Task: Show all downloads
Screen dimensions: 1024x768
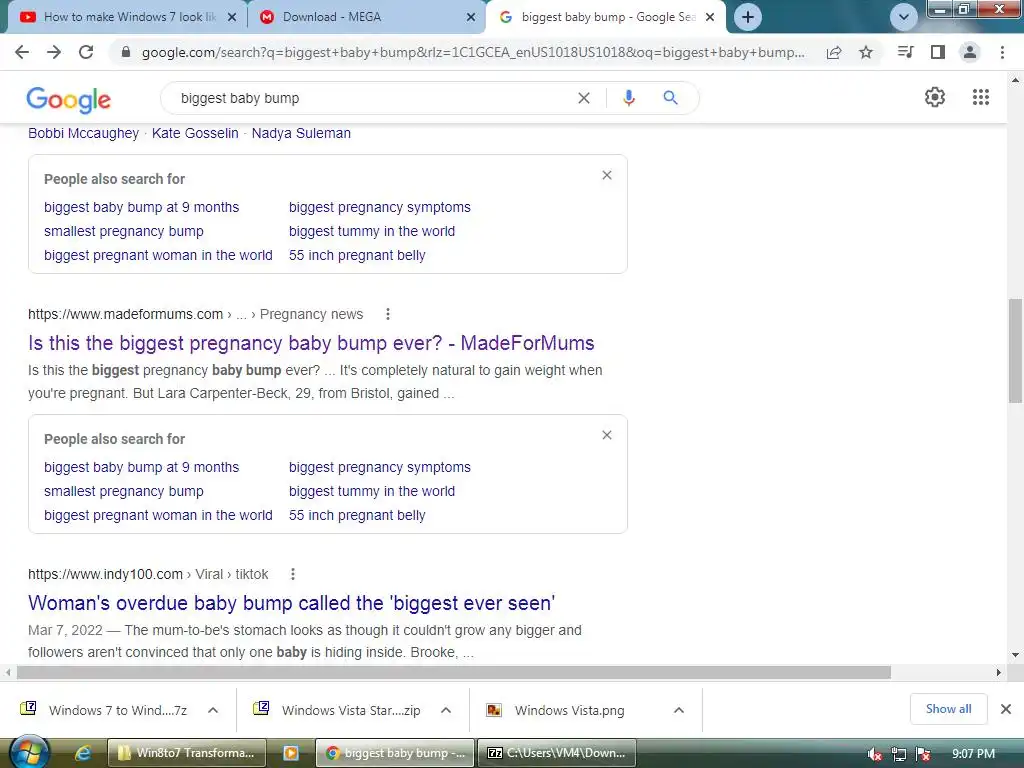Action: point(948,709)
